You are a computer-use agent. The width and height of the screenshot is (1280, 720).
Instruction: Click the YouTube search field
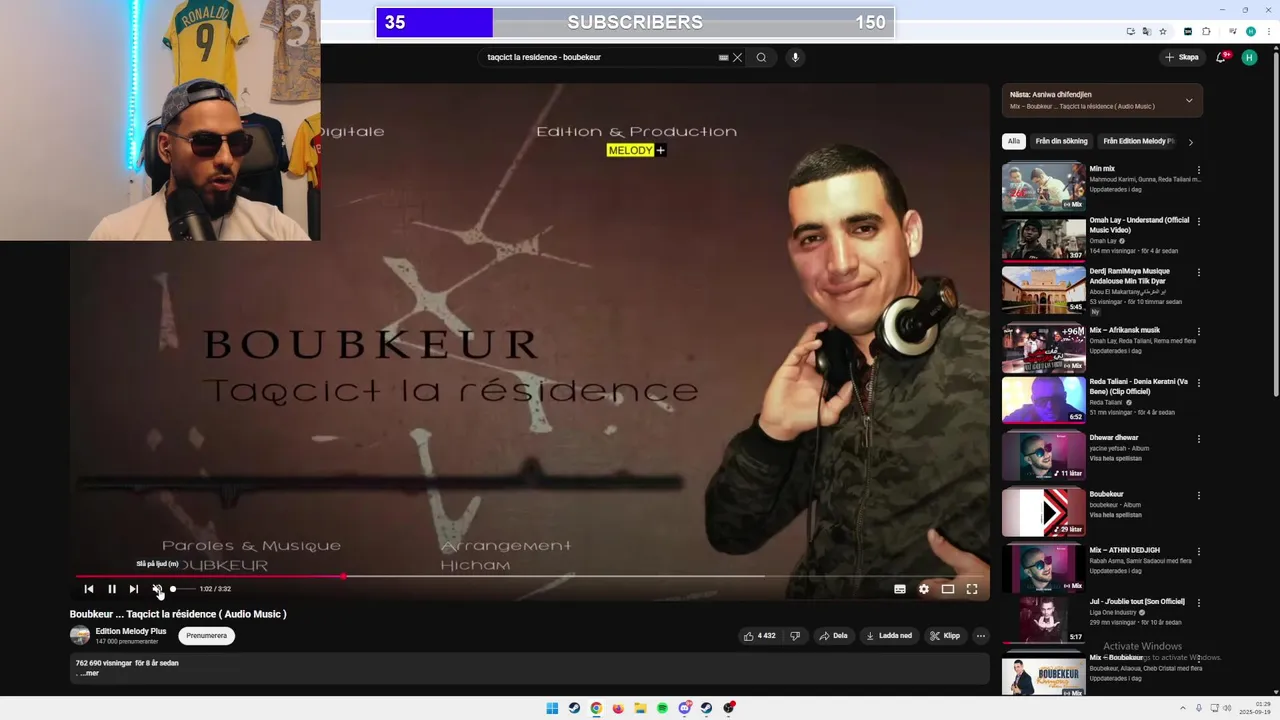point(600,57)
